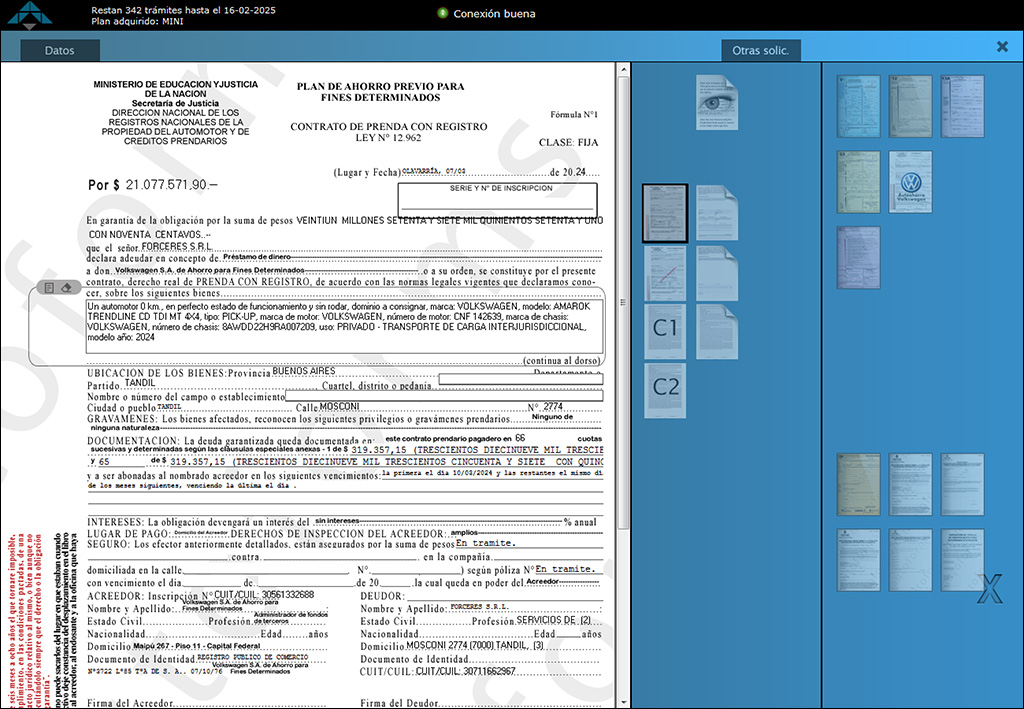
Task: Click the green connection status indicator
Action: pyautogui.click(x=442, y=13)
